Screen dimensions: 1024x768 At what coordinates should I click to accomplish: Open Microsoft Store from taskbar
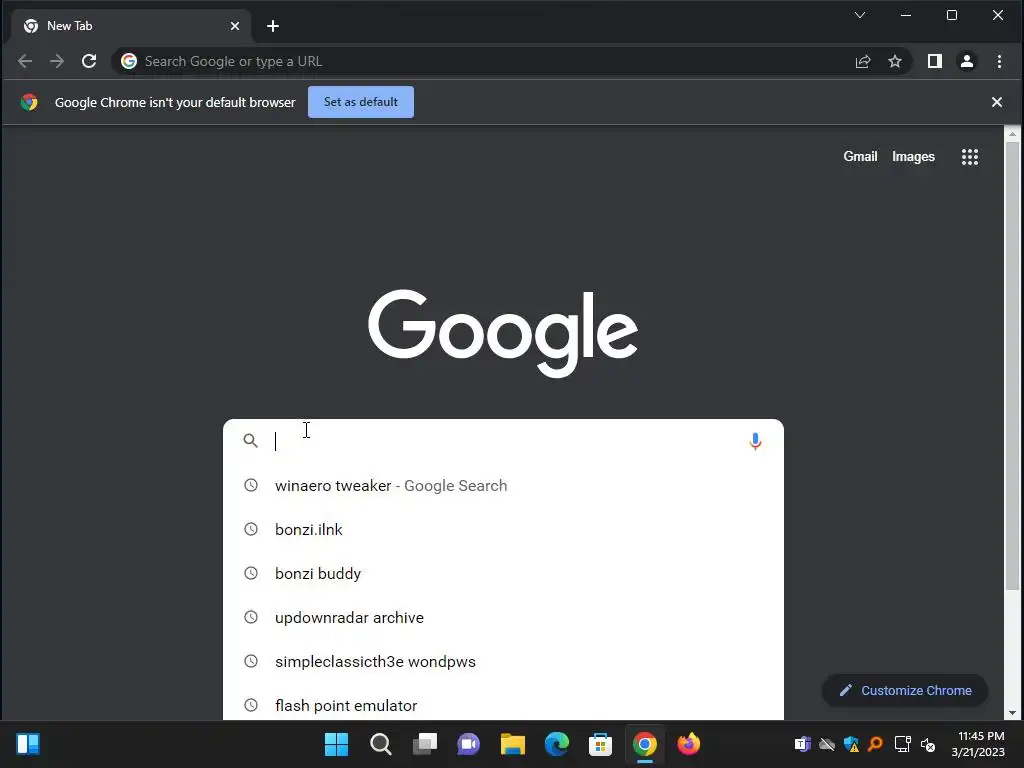(x=600, y=744)
